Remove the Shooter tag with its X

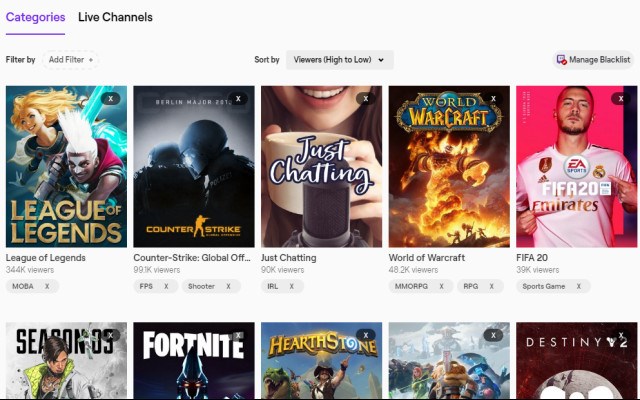228,286
